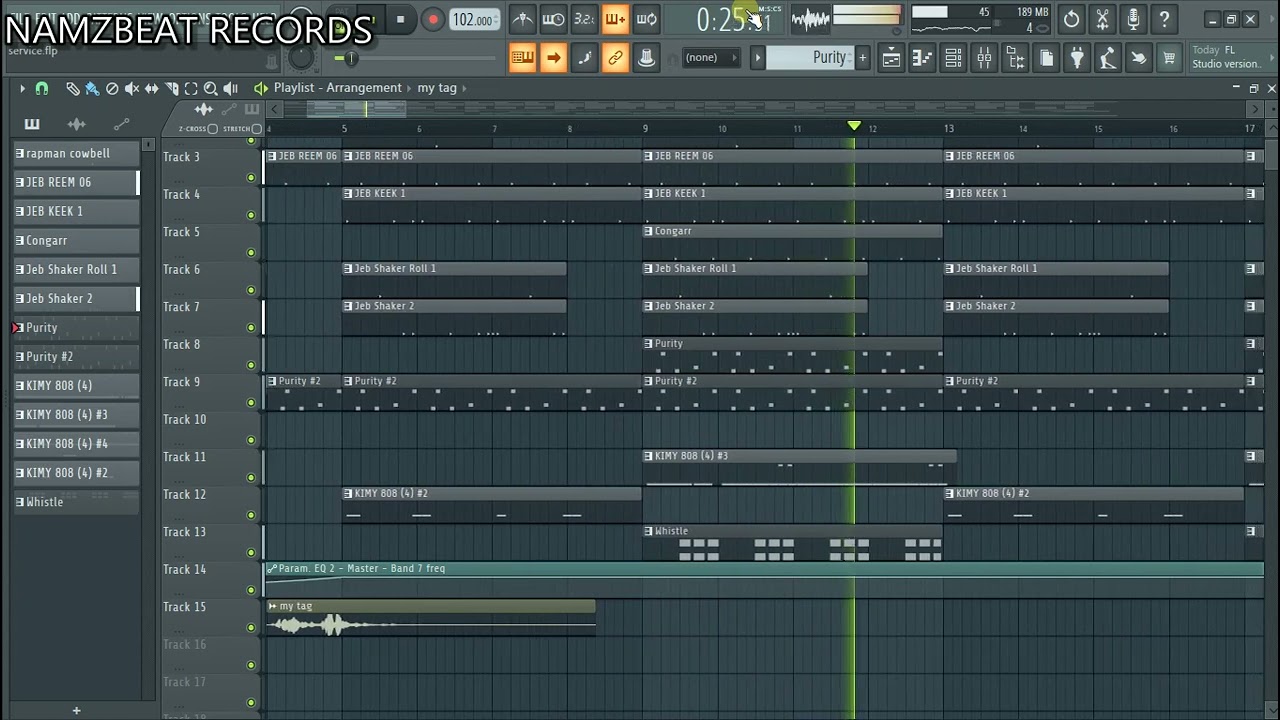Click the wait-for-input recording icon
This screenshot has width=1280, height=720.
pyautogui.click(x=553, y=19)
